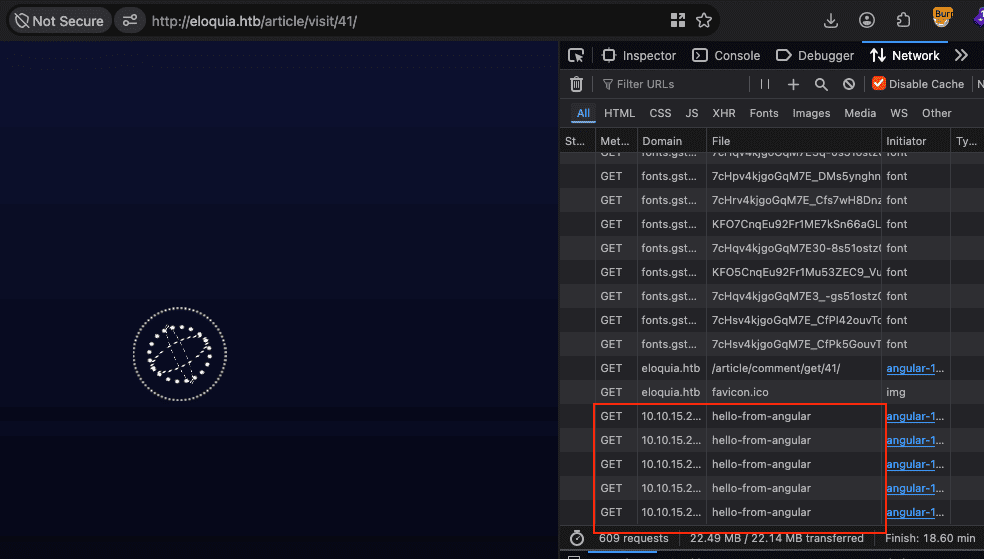The height and width of the screenshot is (559, 984).
Task: Select the All filter
Action: tap(583, 113)
